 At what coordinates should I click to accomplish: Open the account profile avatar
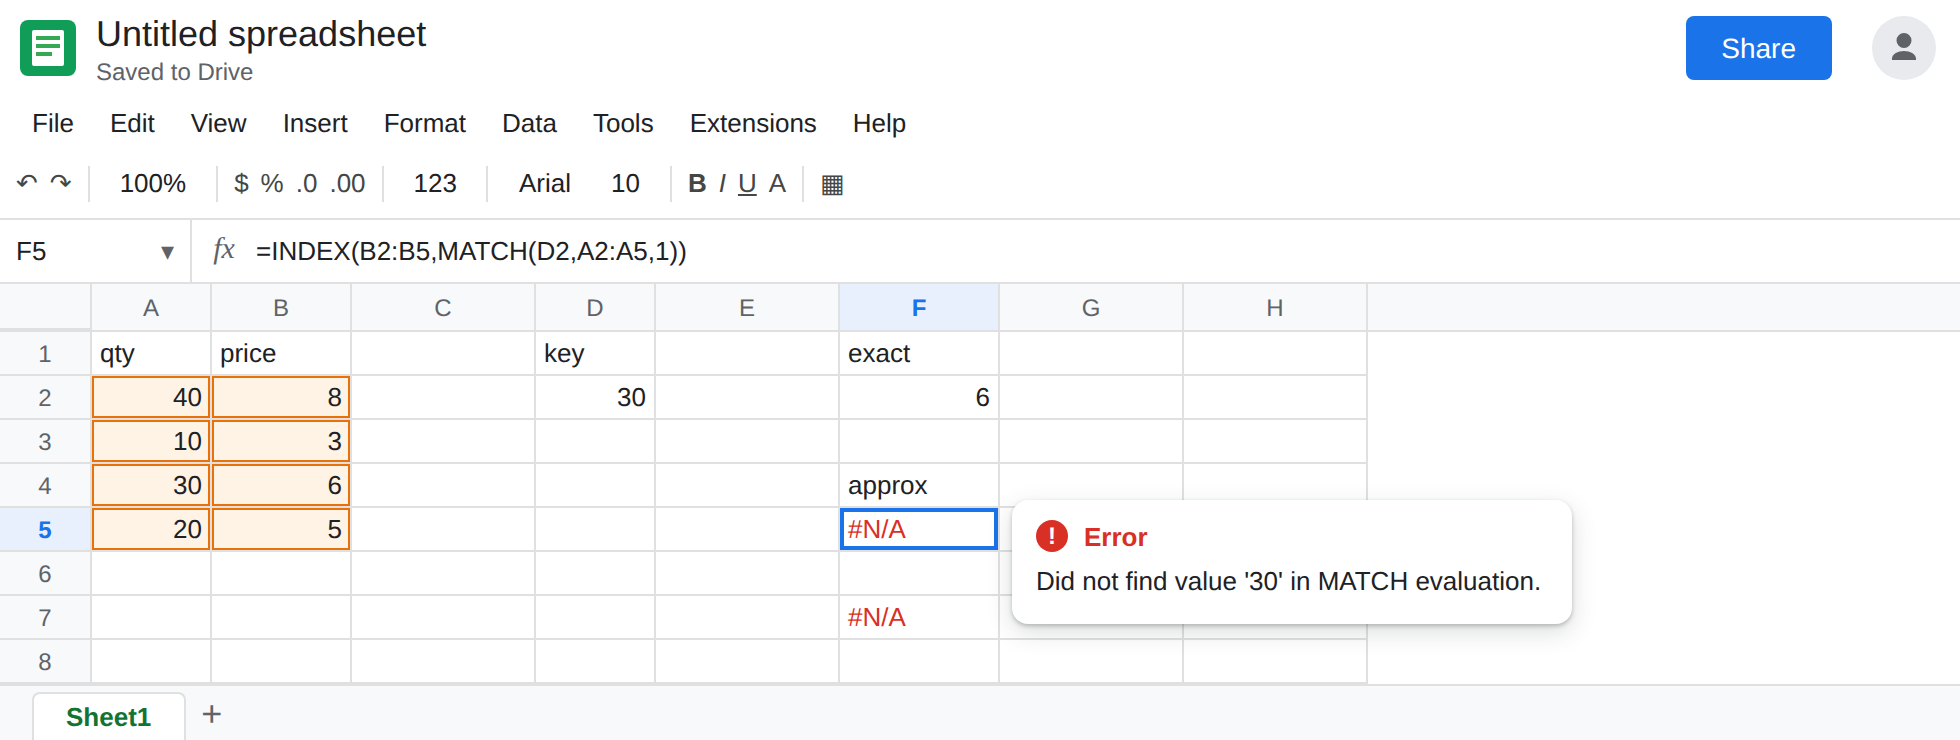pyautogui.click(x=1903, y=48)
